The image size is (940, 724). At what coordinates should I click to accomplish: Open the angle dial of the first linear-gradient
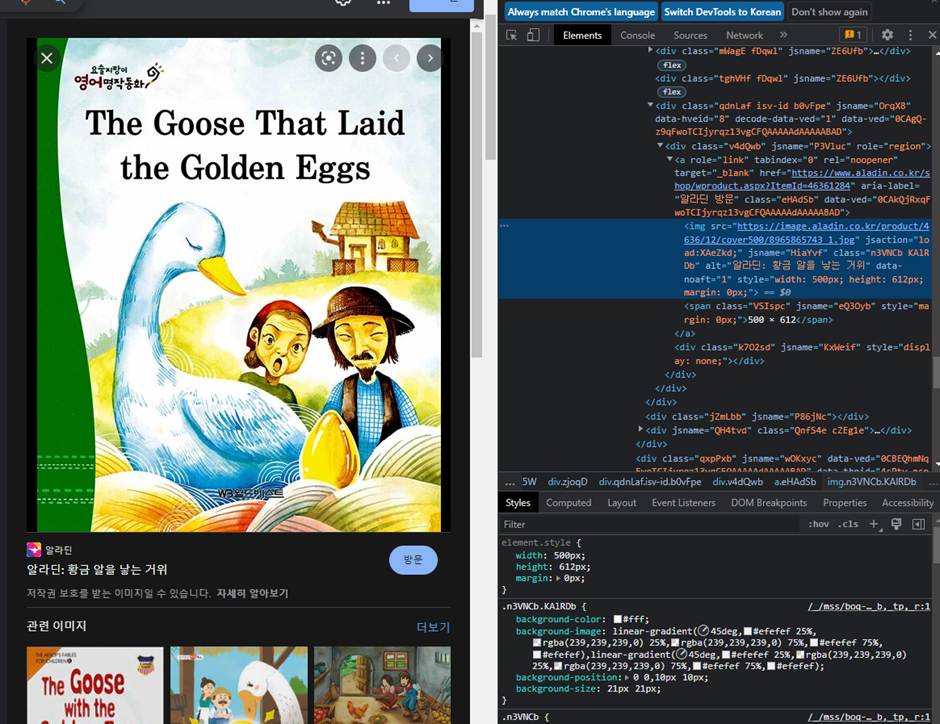(704, 631)
